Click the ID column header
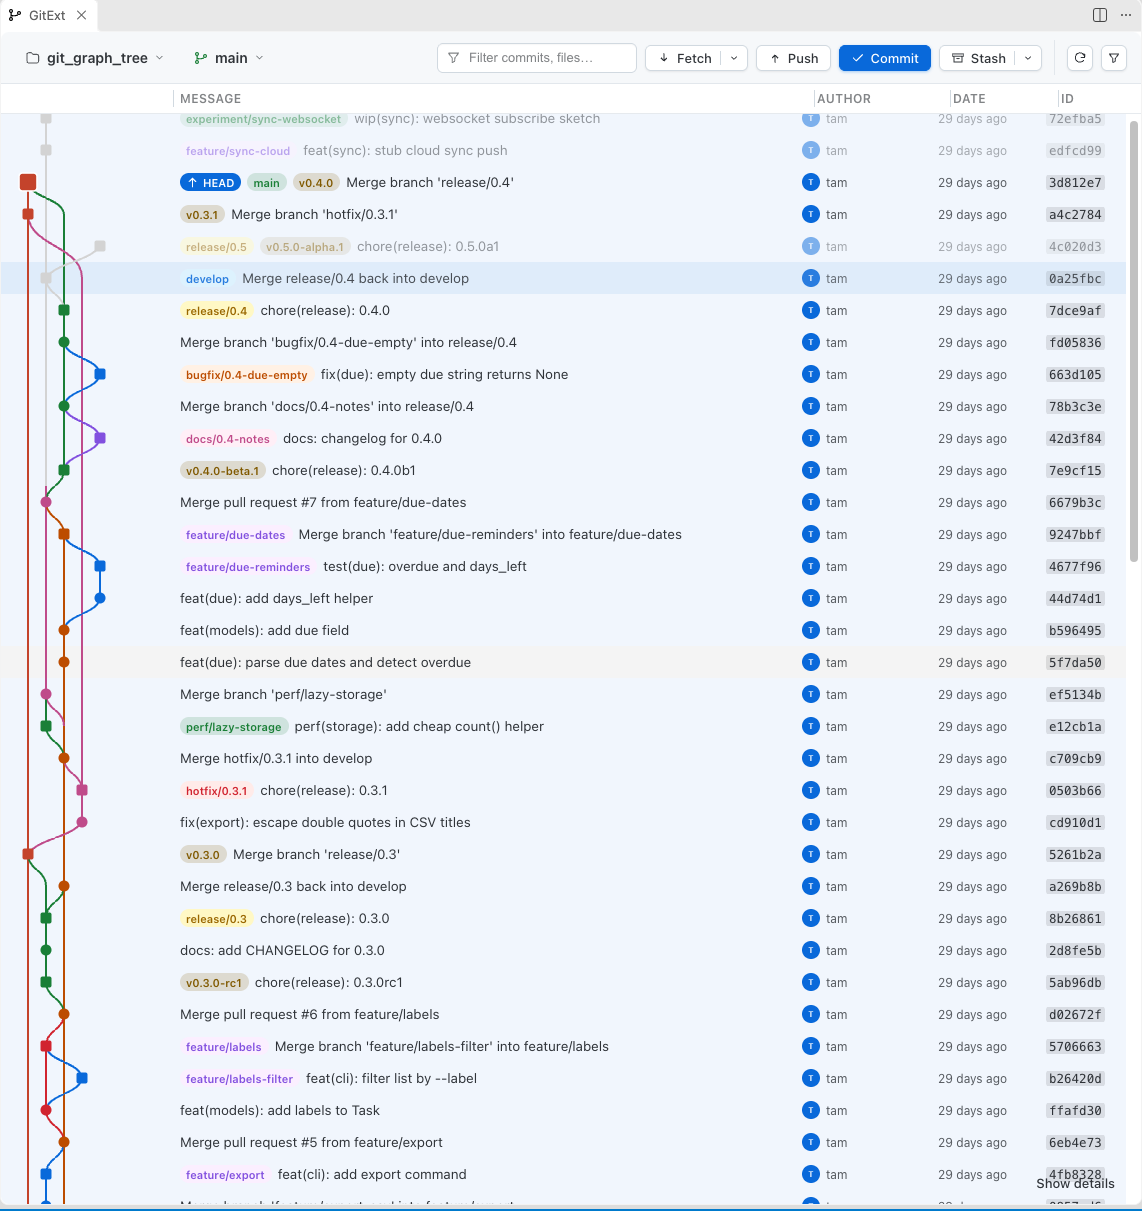 pos(1067,99)
